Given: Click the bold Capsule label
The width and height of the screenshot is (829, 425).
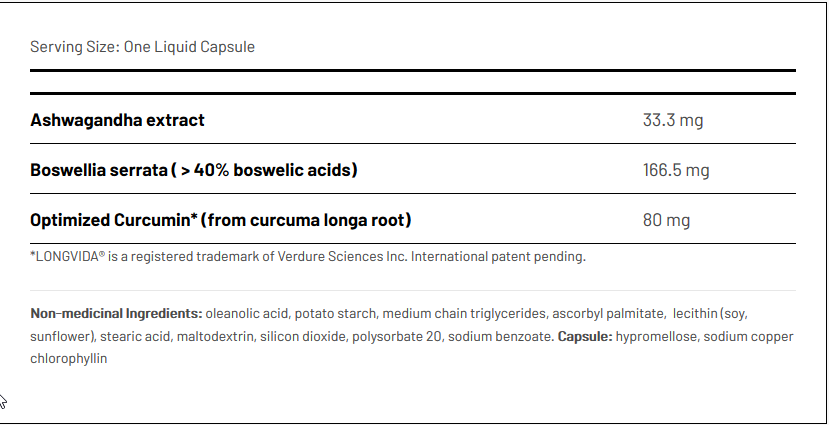Looking at the screenshot, I should [586, 336].
